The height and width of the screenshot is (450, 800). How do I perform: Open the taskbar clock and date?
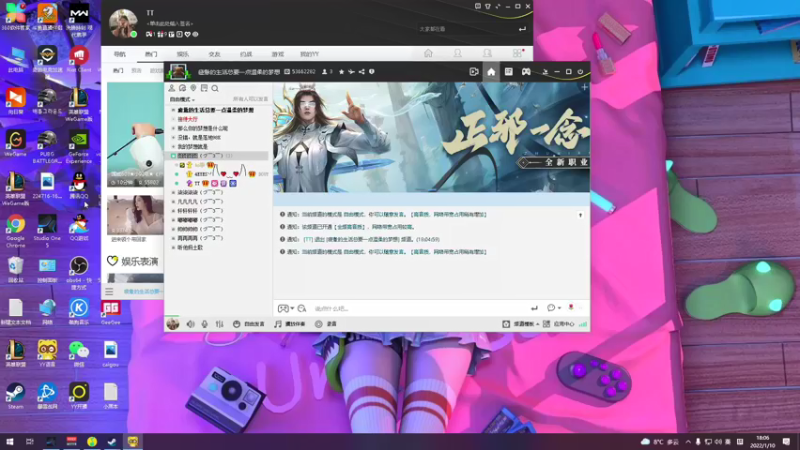click(x=763, y=441)
